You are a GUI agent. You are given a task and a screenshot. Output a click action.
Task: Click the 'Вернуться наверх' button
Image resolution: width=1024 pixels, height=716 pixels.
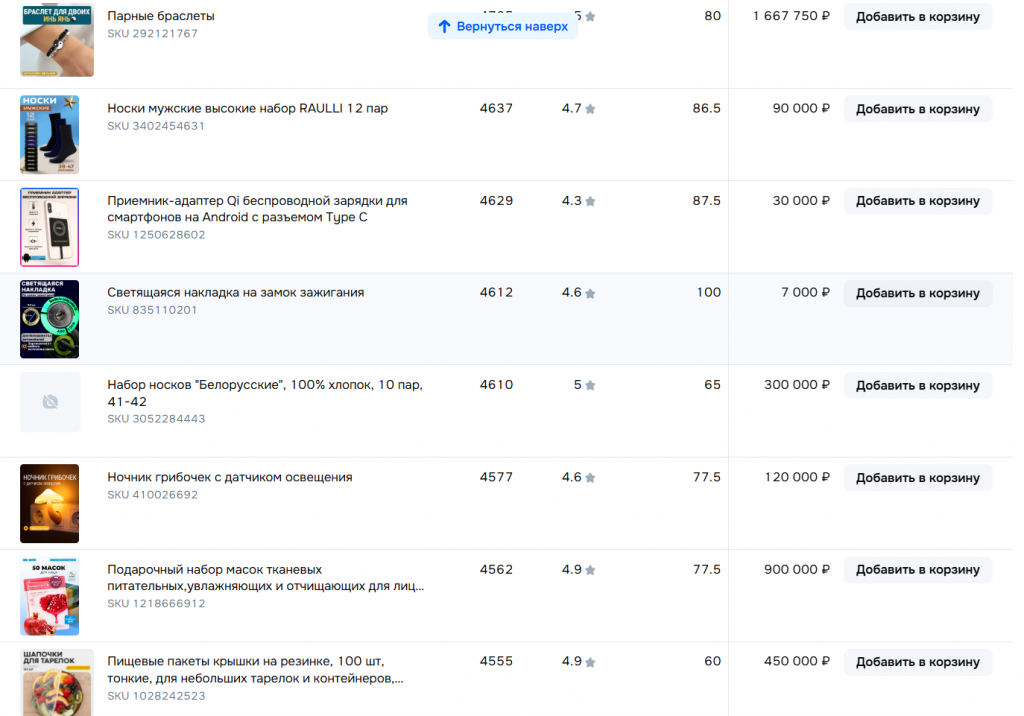(x=503, y=26)
